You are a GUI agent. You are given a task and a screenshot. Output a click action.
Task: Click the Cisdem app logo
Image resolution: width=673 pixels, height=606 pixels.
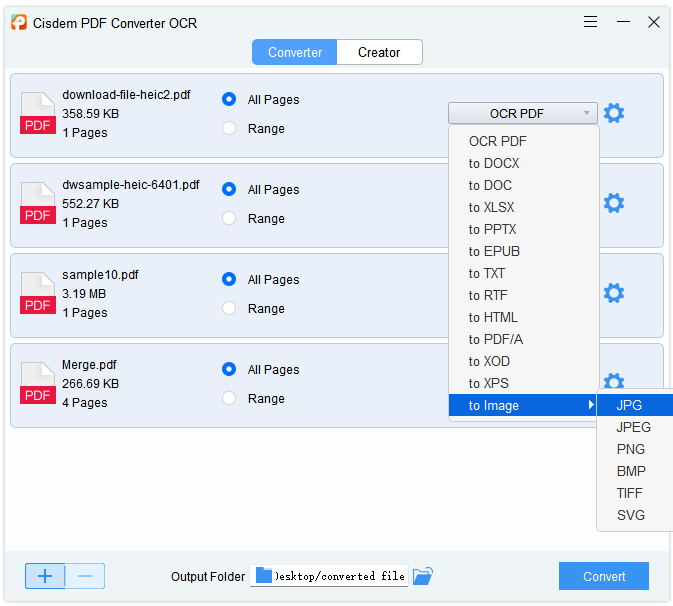19,22
